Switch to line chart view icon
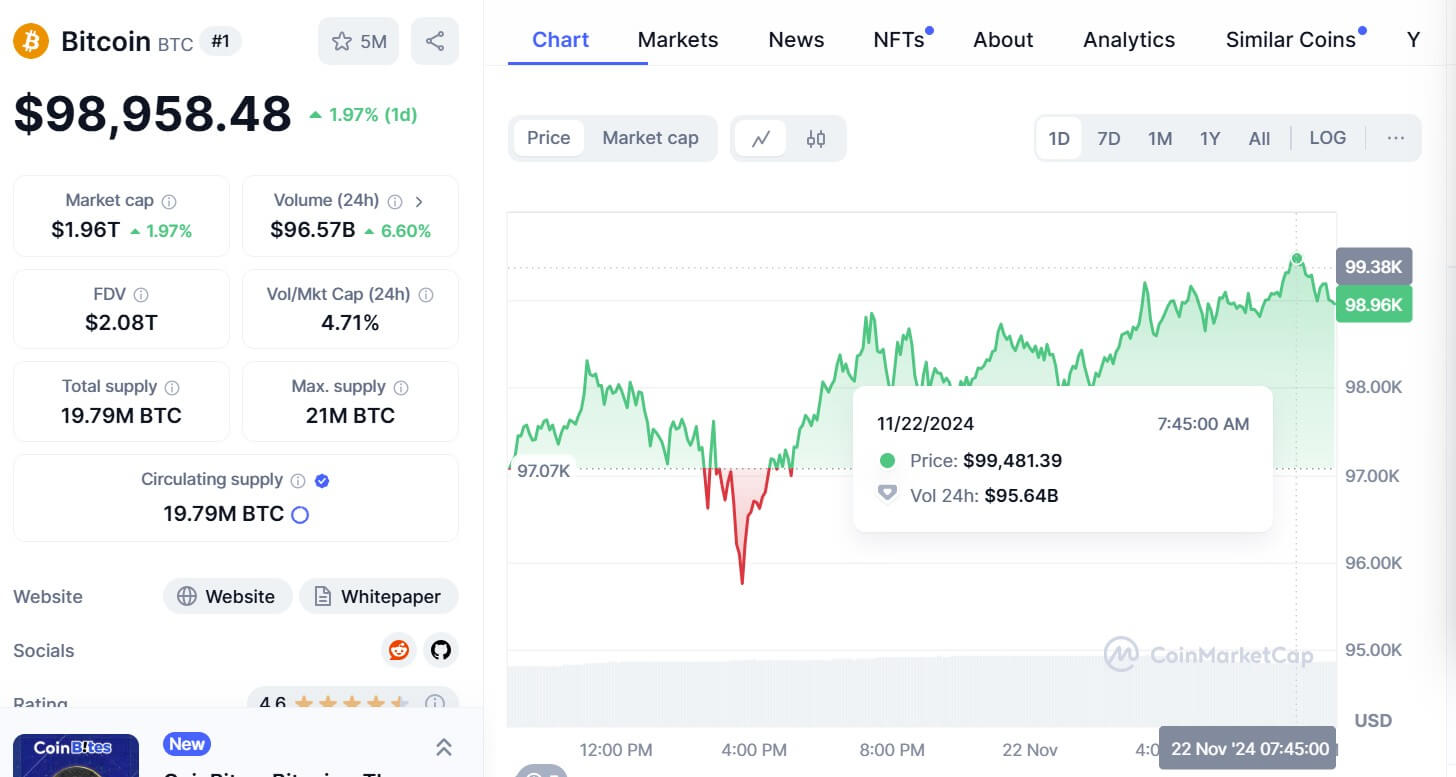This screenshot has height=777, width=1456. 761,138
